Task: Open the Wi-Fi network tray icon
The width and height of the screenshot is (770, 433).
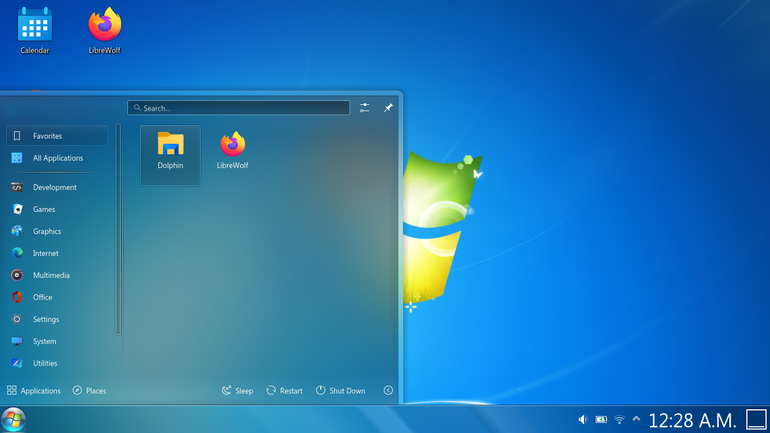Action: pos(619,420)
